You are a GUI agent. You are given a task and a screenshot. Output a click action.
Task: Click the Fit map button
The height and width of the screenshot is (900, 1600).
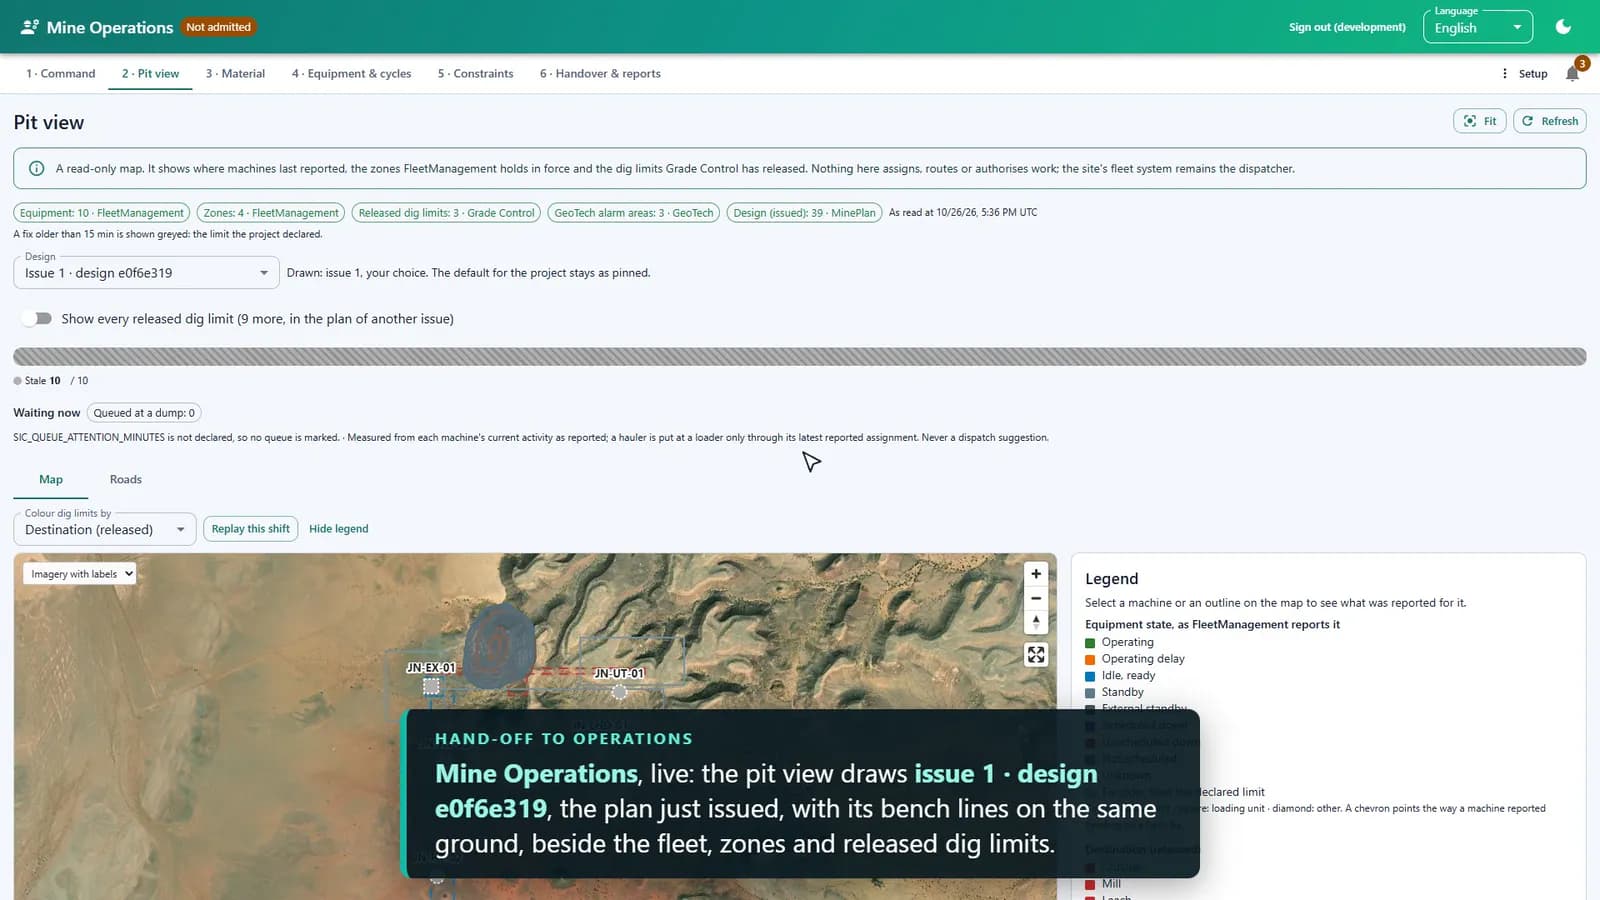1480,121
